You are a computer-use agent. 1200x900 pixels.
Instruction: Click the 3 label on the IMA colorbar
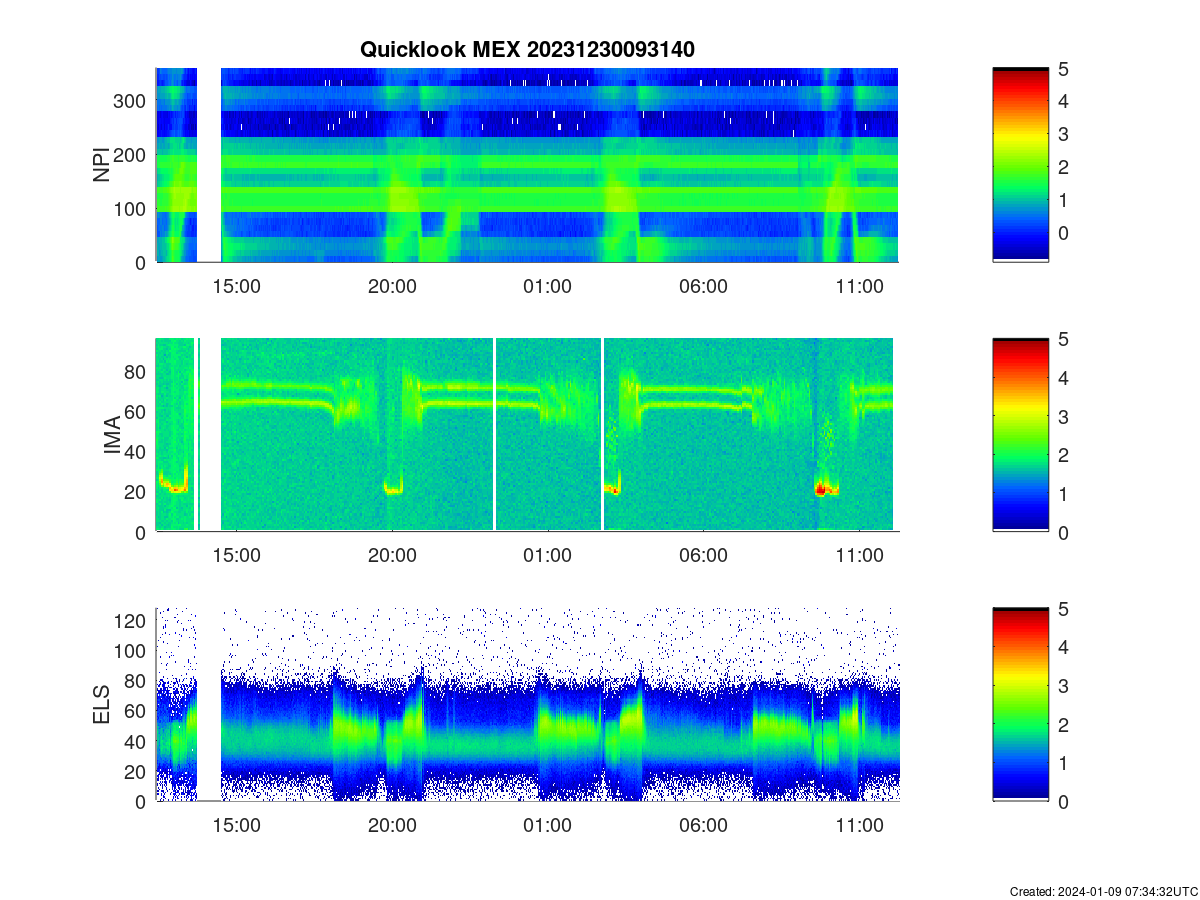(x=1066, y=416)
